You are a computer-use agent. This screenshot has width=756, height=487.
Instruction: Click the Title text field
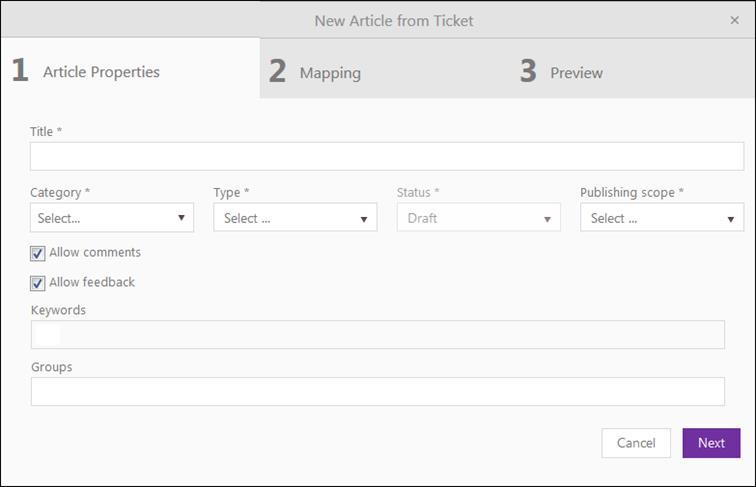coord(386,157)
